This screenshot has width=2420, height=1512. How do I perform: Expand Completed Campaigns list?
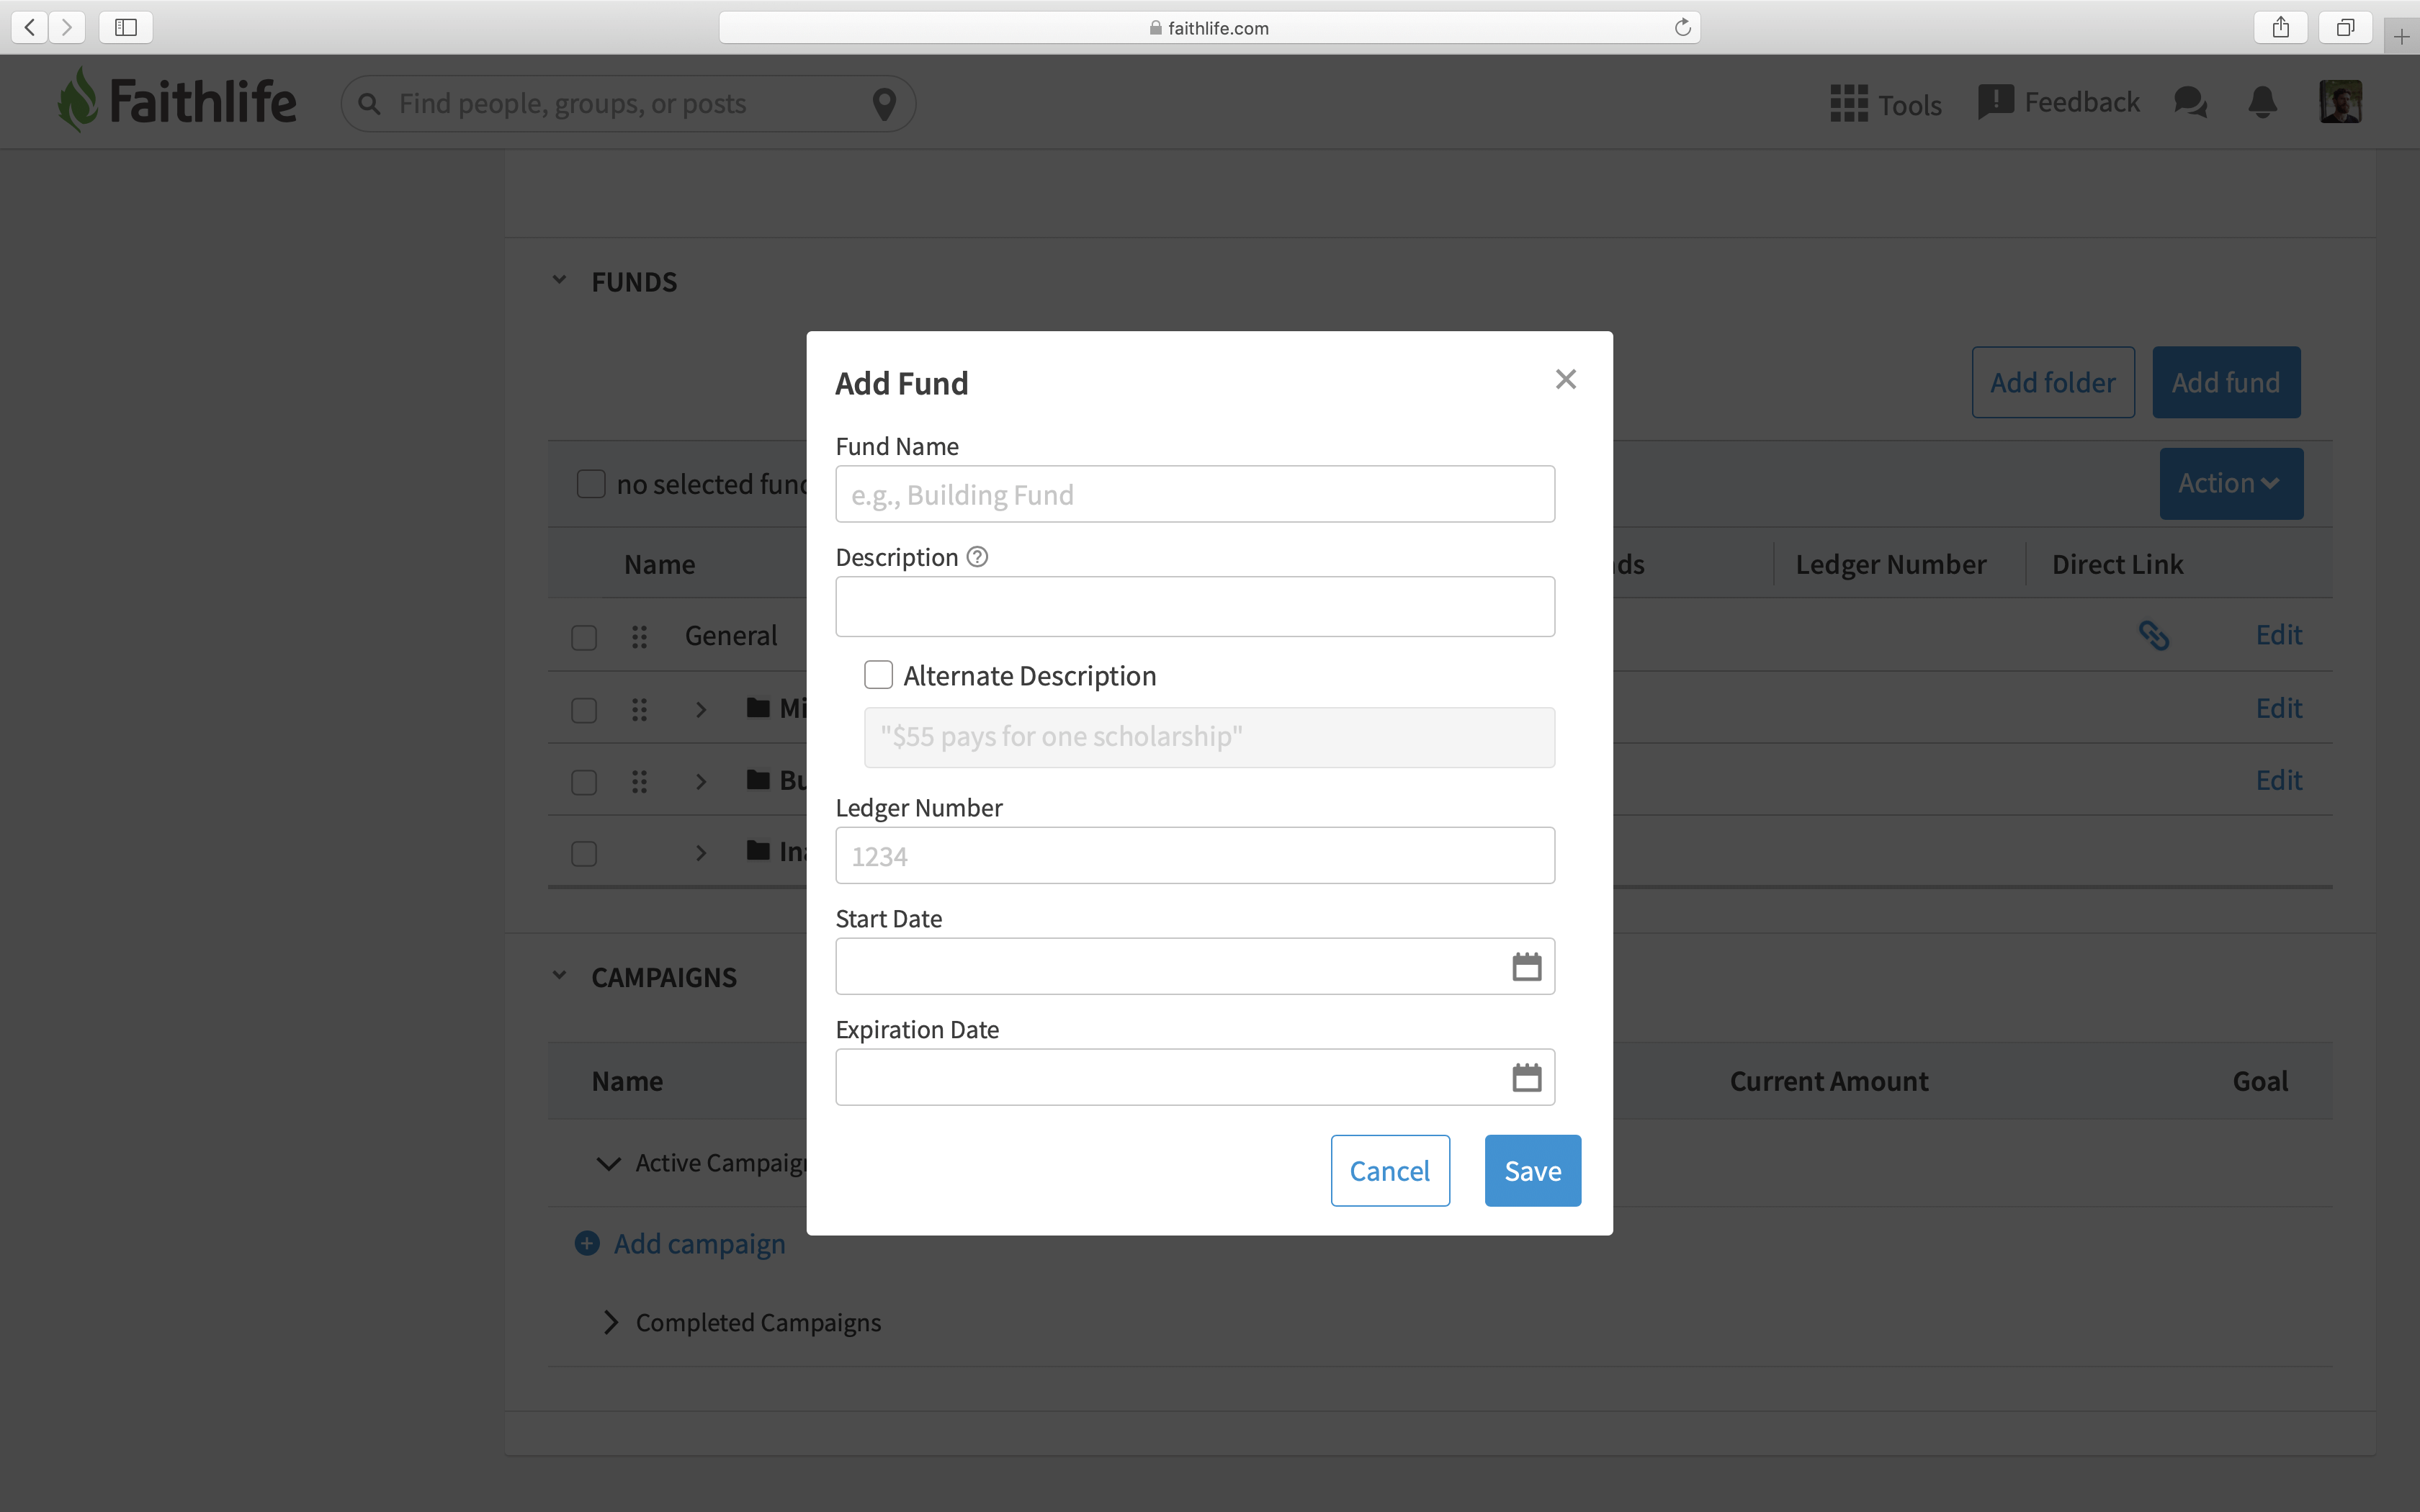tap(610, 1322)
